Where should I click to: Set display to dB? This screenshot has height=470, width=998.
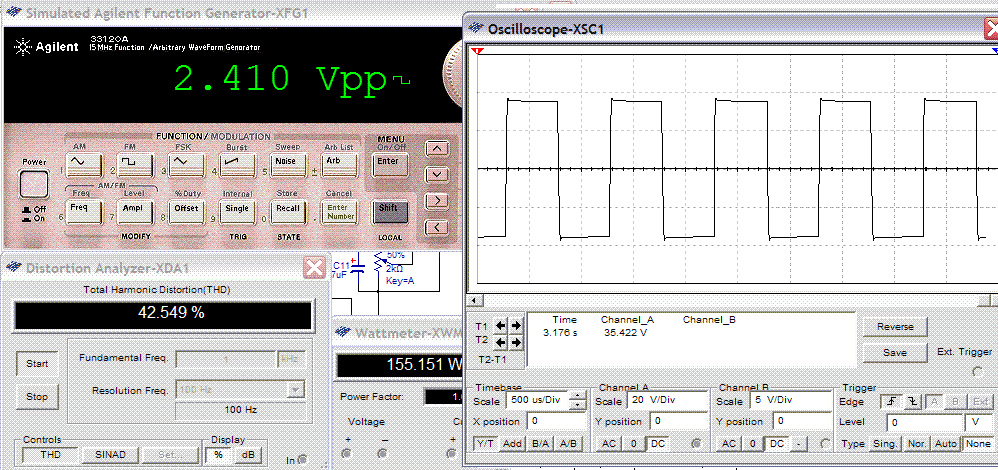247,455
